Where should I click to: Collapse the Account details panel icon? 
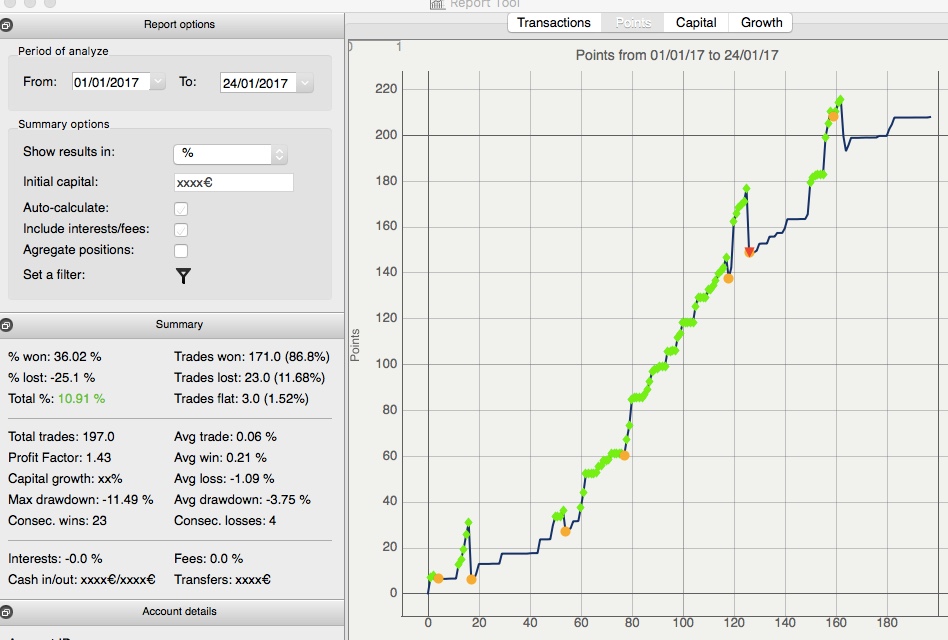point(5,612)
